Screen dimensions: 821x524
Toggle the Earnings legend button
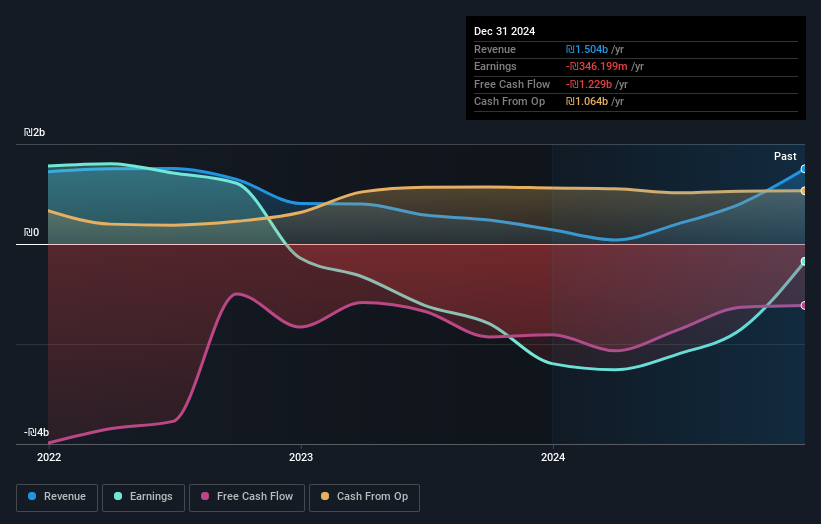point(143,497)
